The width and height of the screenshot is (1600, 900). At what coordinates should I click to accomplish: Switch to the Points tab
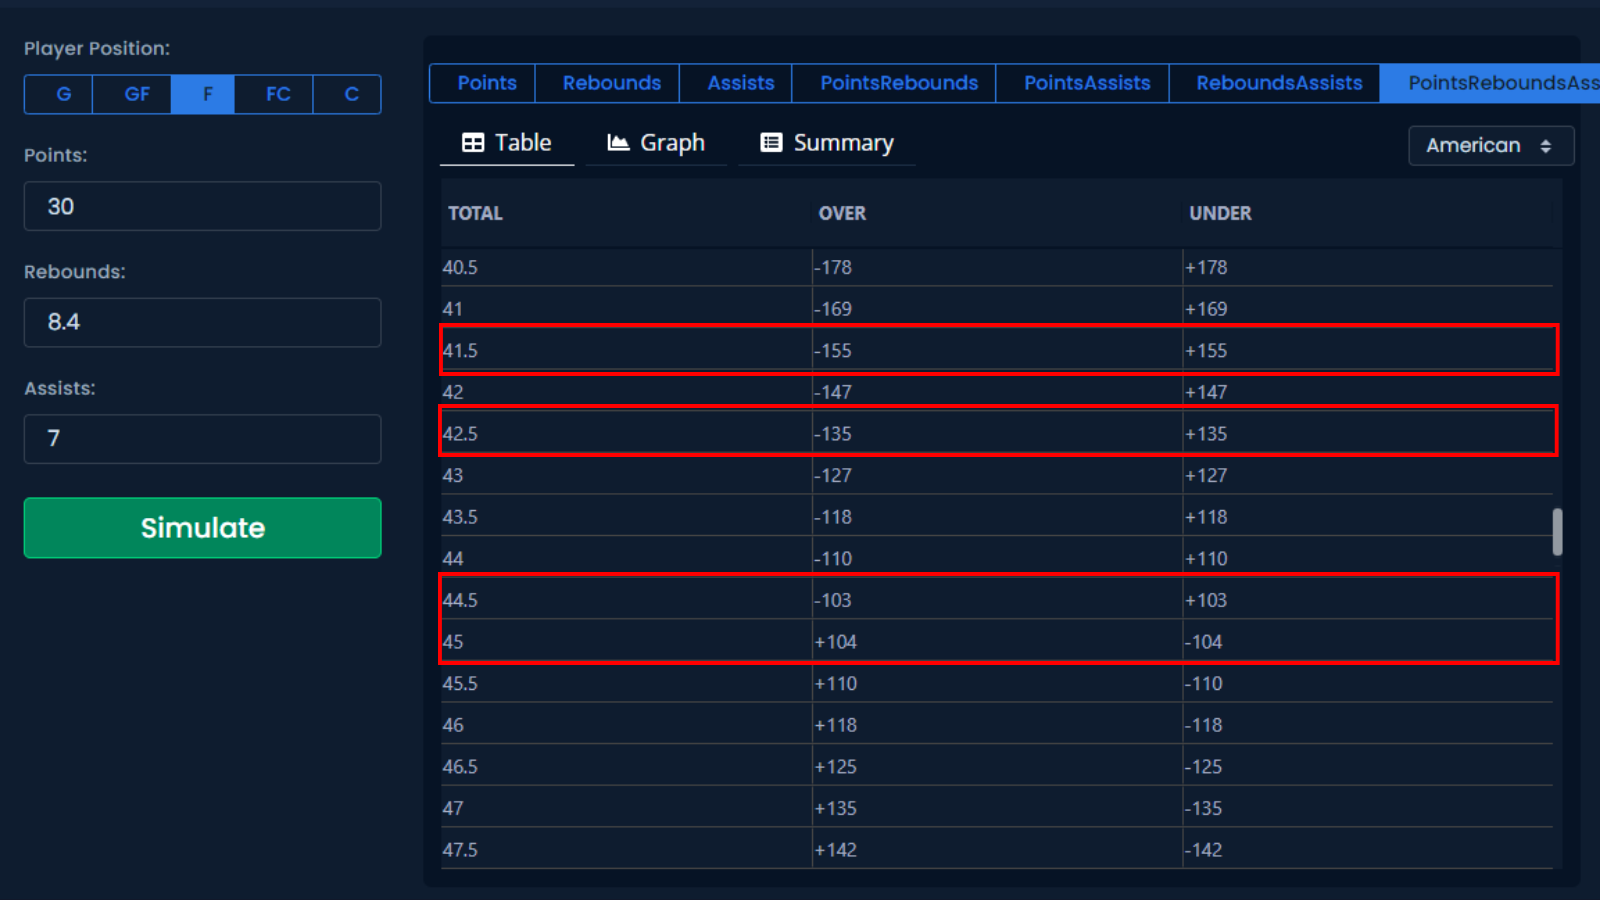(x=487, y=83)
